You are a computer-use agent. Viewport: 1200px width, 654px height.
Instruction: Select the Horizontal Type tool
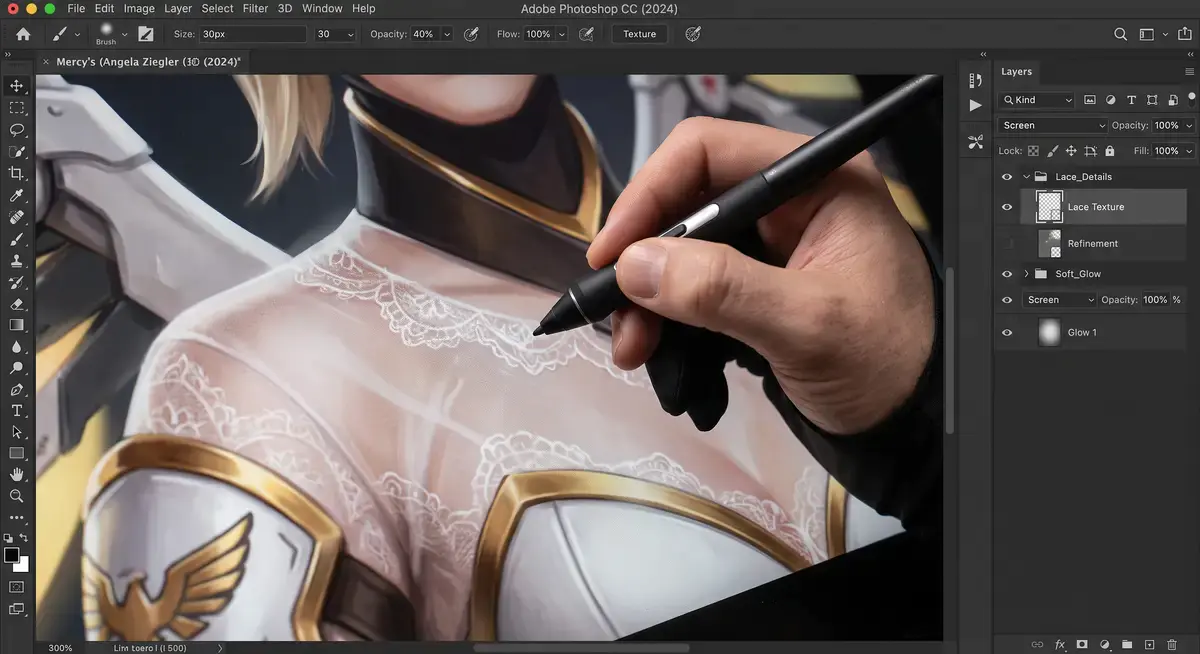[17, 411]
